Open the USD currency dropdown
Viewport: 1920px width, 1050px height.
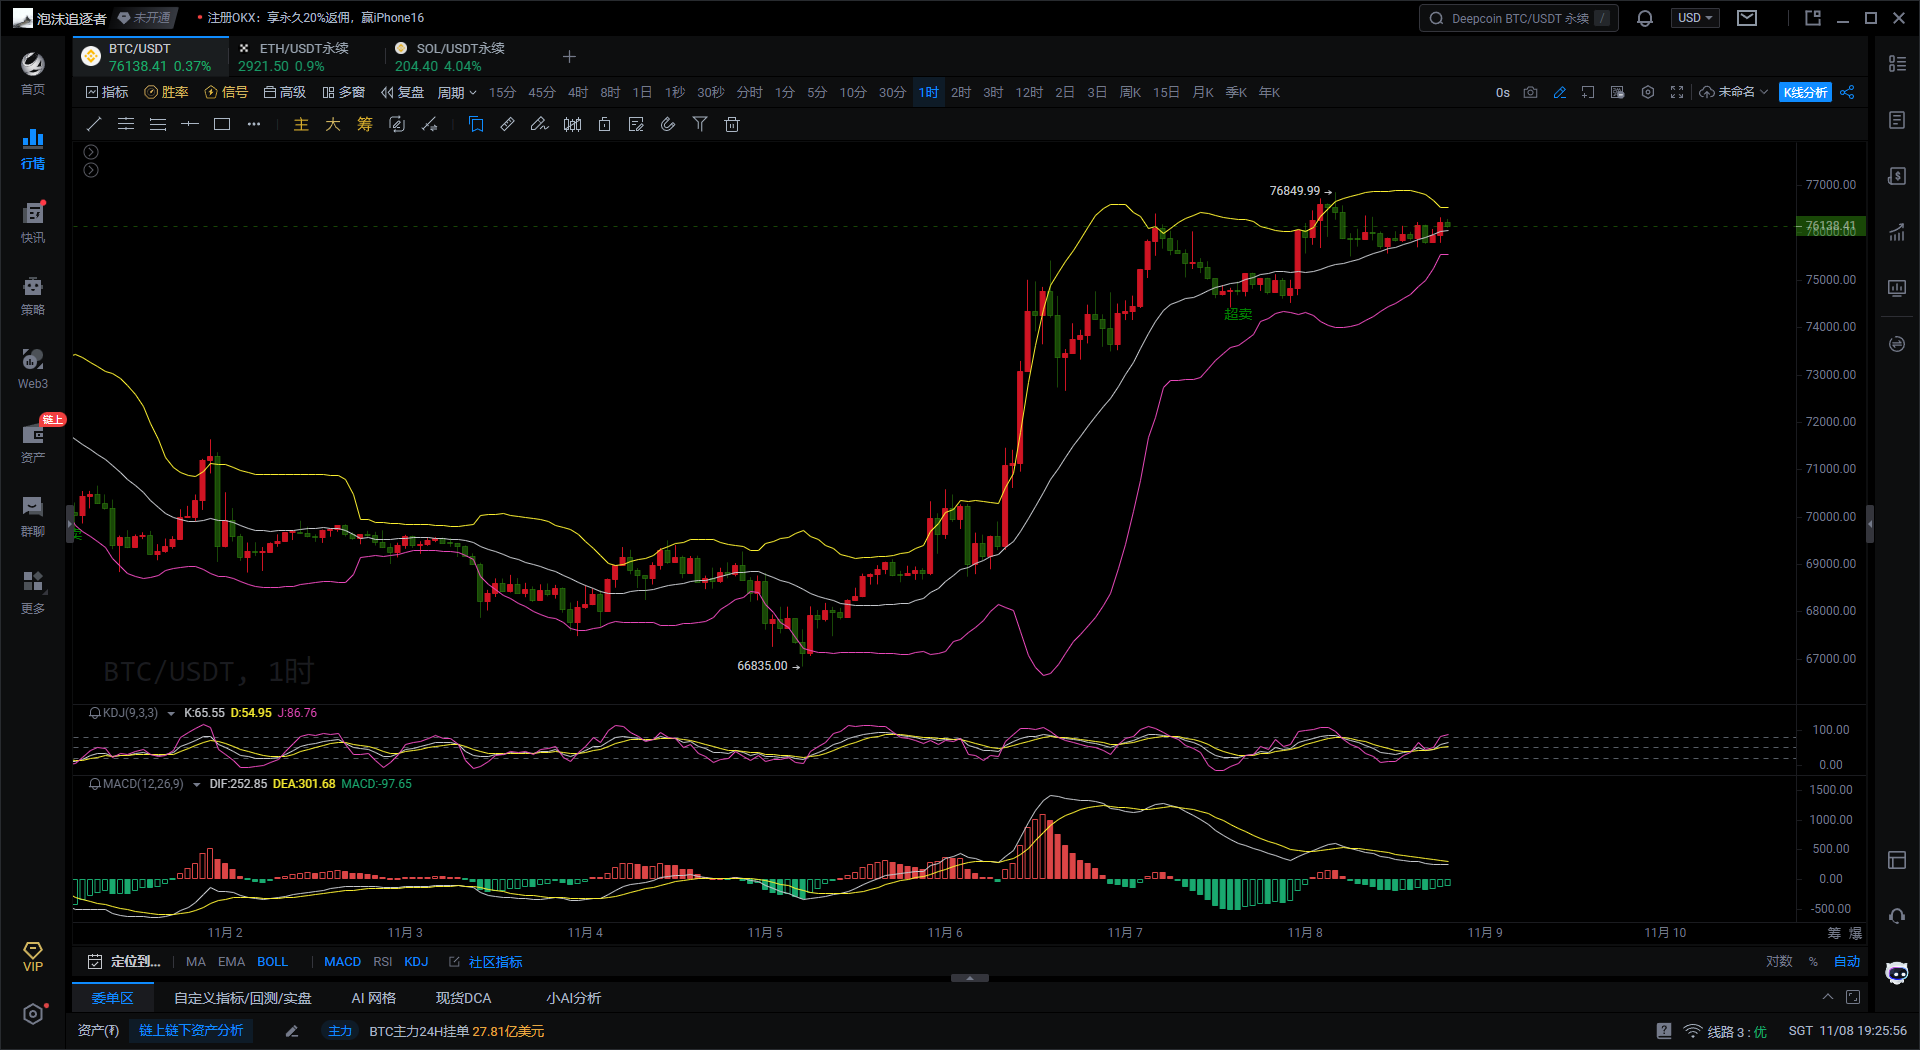pos(1696,18)
